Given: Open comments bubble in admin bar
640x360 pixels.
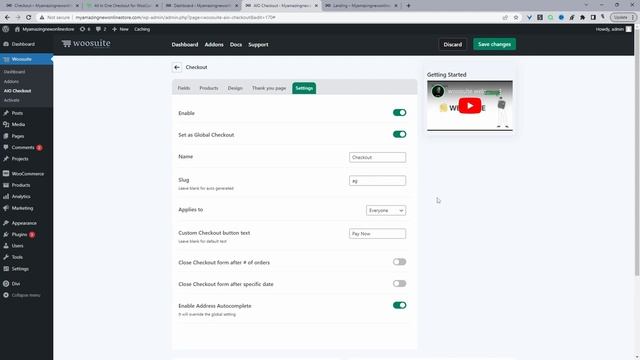Looking at the screenshot, I should [101, 29].
